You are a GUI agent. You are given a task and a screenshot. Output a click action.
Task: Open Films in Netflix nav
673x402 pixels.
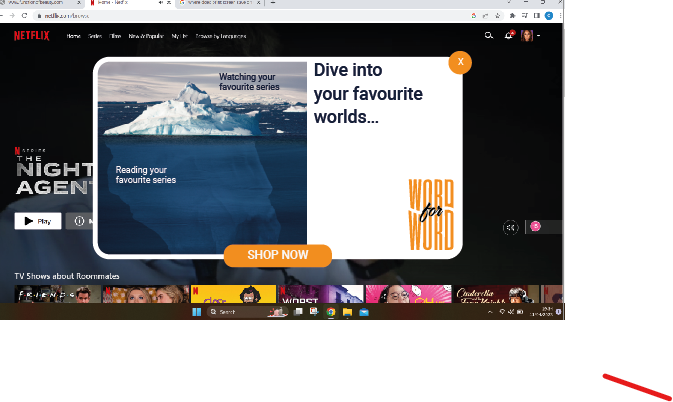[x=115, y=36]
